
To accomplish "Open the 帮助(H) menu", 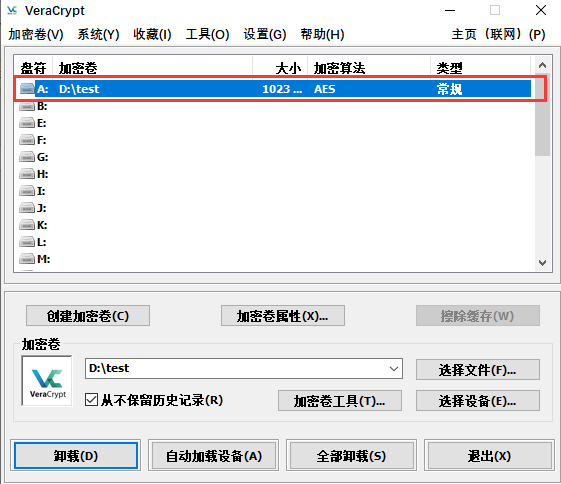I will pyautogui.click(x=322, y=34).
